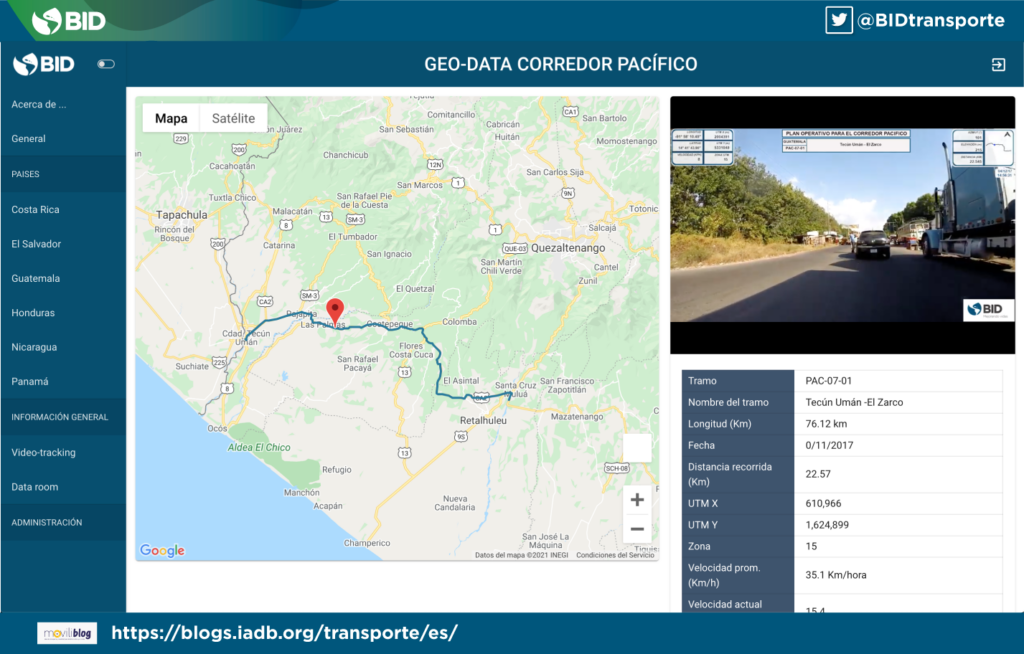This screenshot has width=1024, height=654.
Task: Click the road video thumbnail
Action: (842, 225)
